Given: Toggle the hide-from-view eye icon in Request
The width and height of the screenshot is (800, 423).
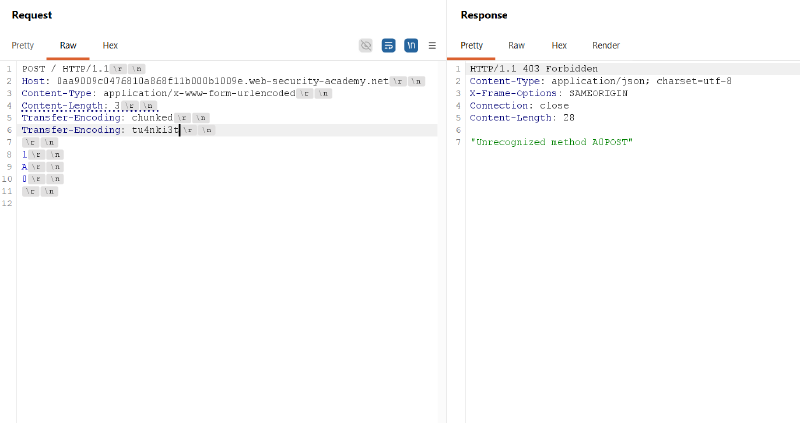Looking at the screenshot, I should click(x=366, y=45).
